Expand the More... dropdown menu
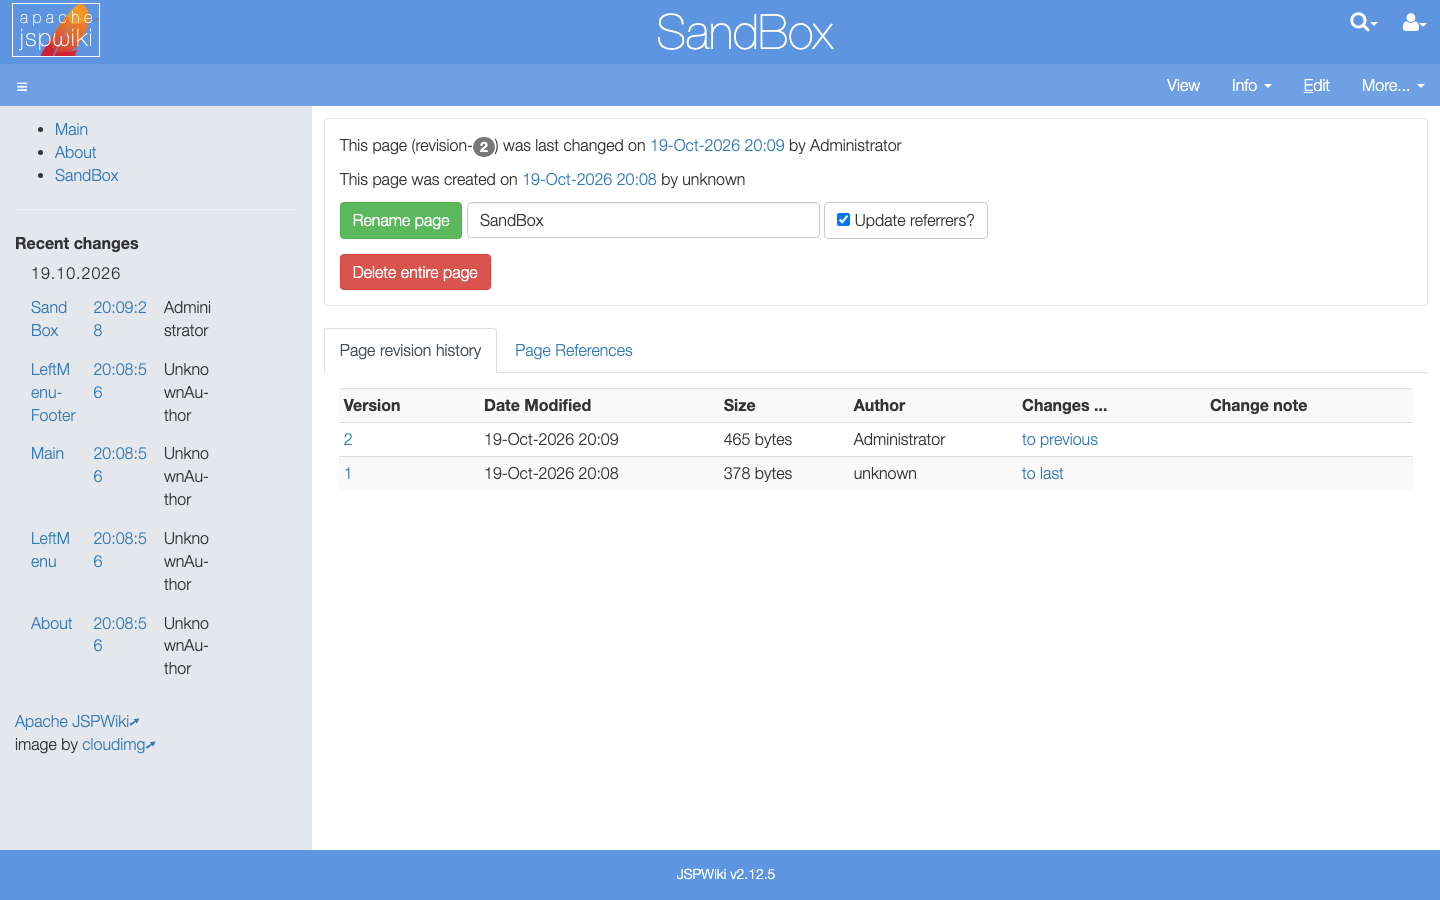 coord(1393,85)
